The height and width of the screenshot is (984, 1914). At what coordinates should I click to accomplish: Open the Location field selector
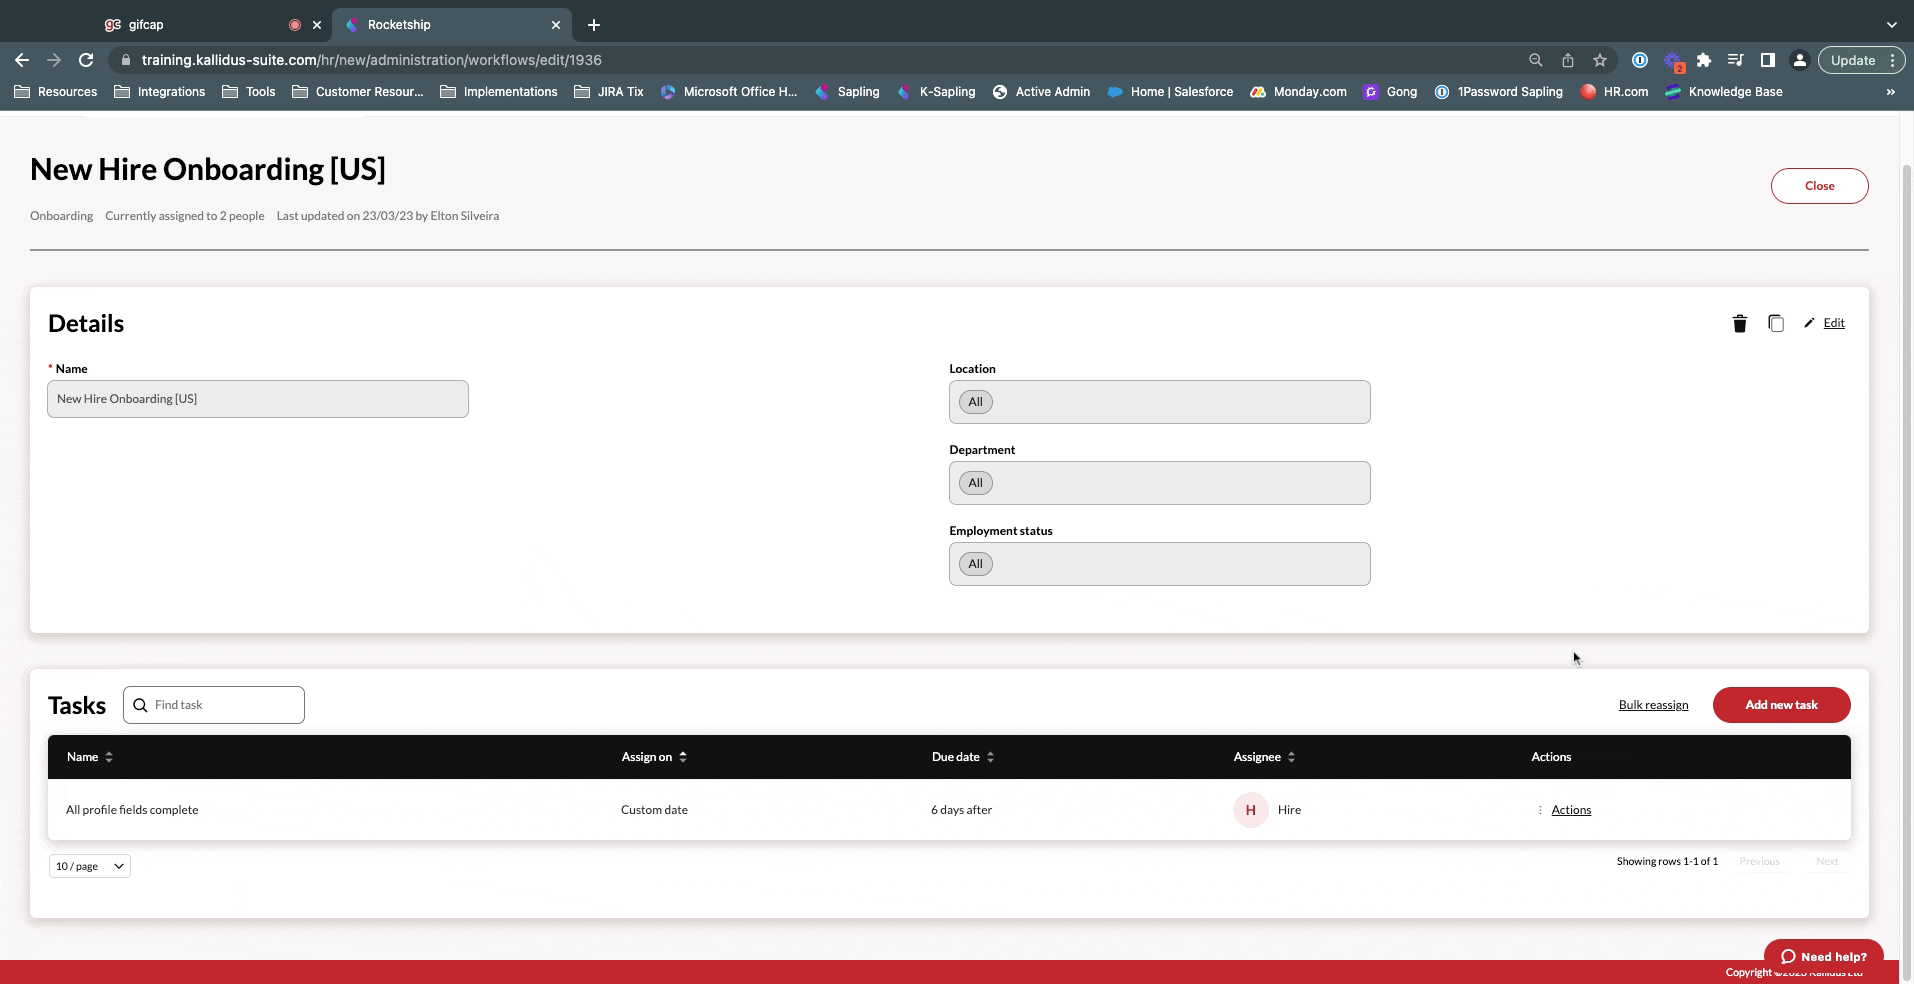click(x=1159, y=402)
